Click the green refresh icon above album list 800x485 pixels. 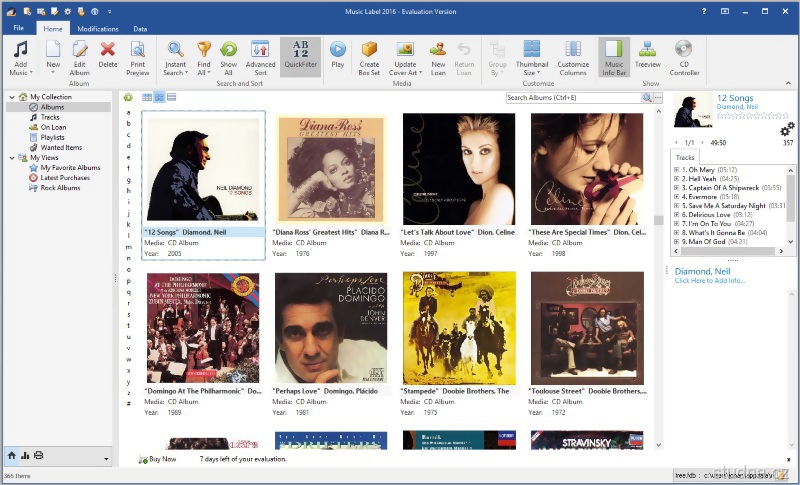pyautogui.click(x=128, y=97)
